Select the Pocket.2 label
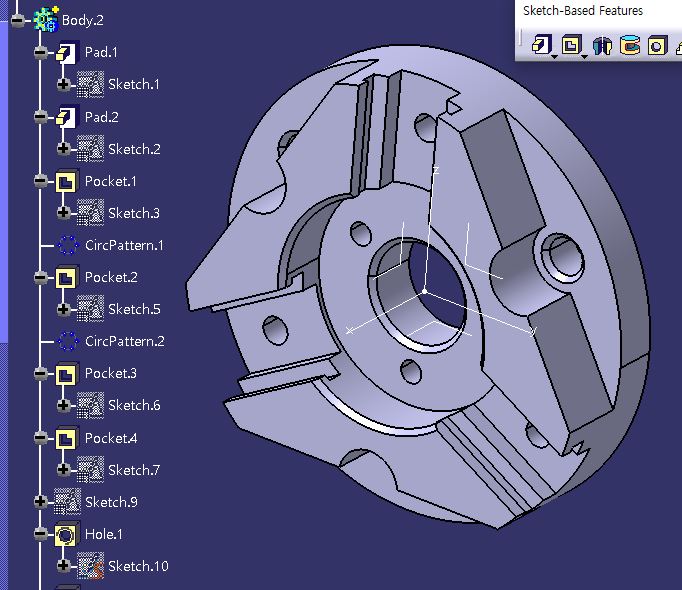682x590 pixels. coord(111,277)
